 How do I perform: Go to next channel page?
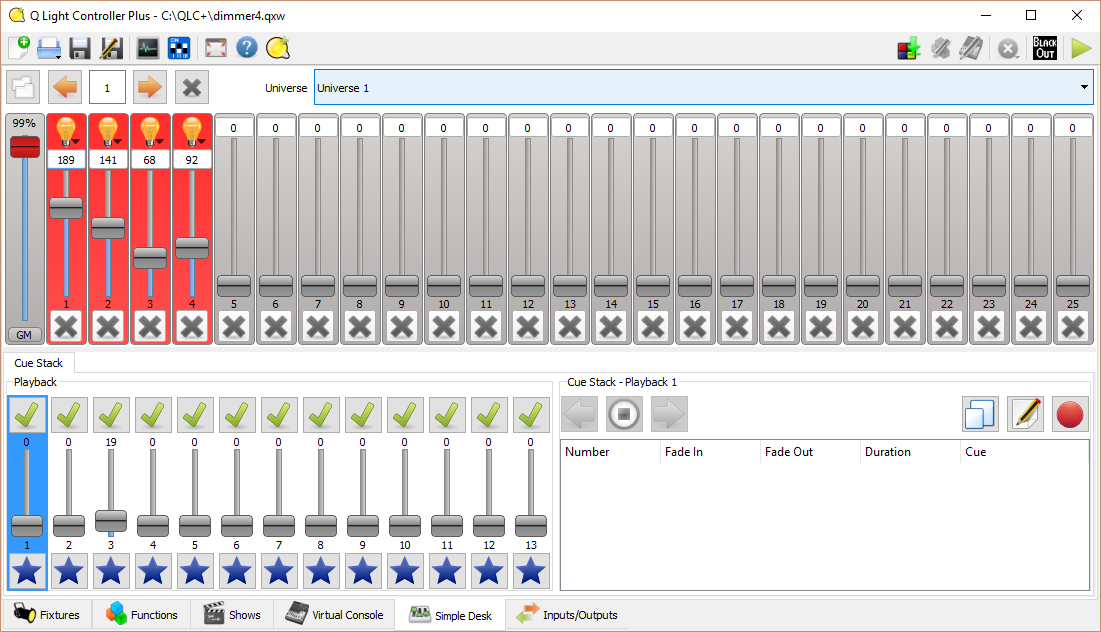pos(150,87)
